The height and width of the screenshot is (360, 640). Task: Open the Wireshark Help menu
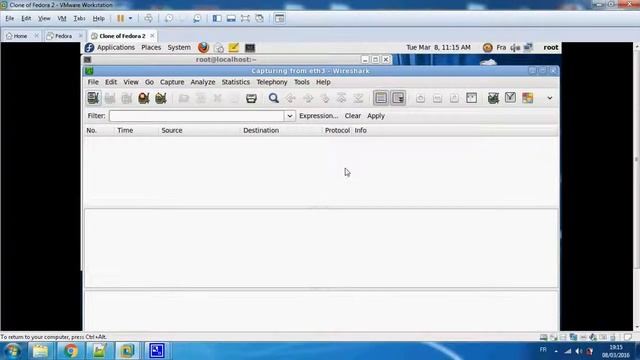[x=323, y=82]
